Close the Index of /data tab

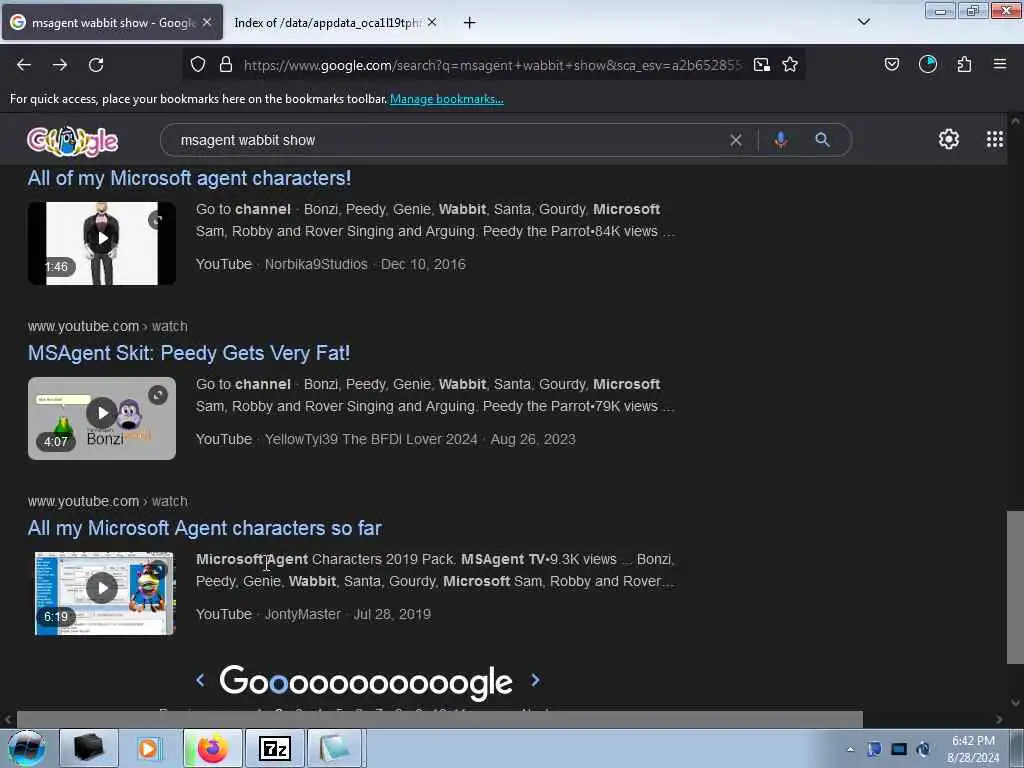click(432, 22)
